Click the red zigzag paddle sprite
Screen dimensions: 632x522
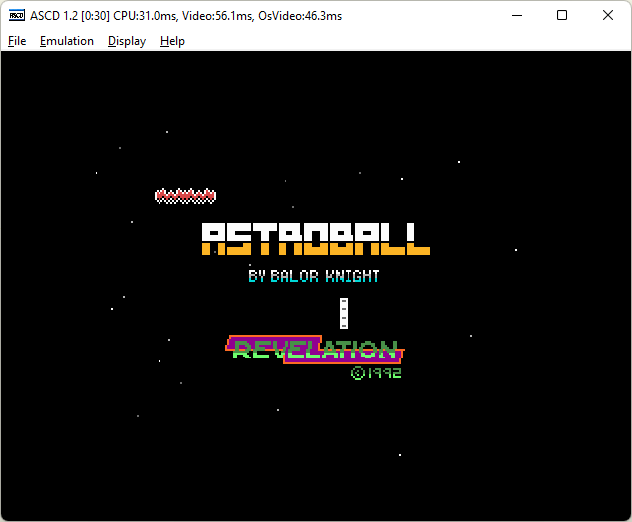point(185,196)
